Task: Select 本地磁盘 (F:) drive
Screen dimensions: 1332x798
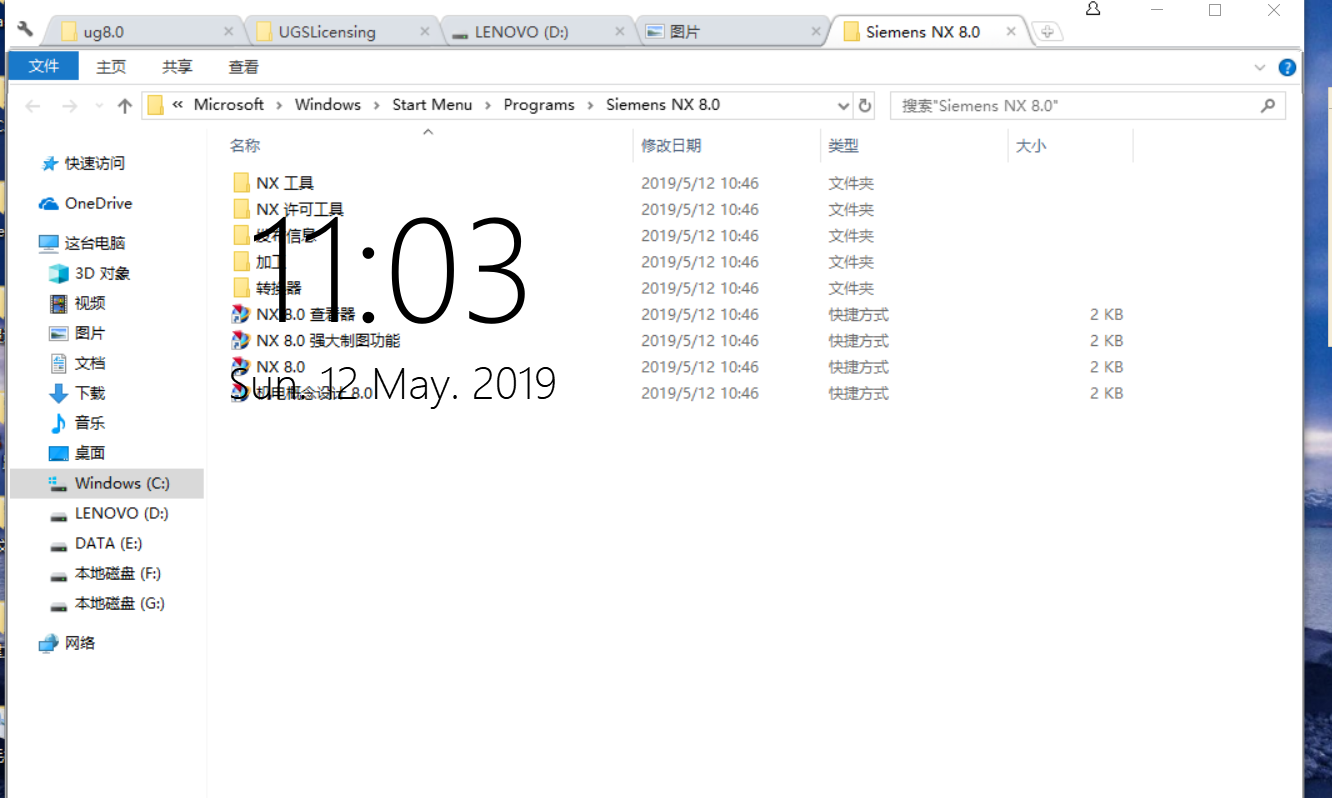Action: (118, 573)
